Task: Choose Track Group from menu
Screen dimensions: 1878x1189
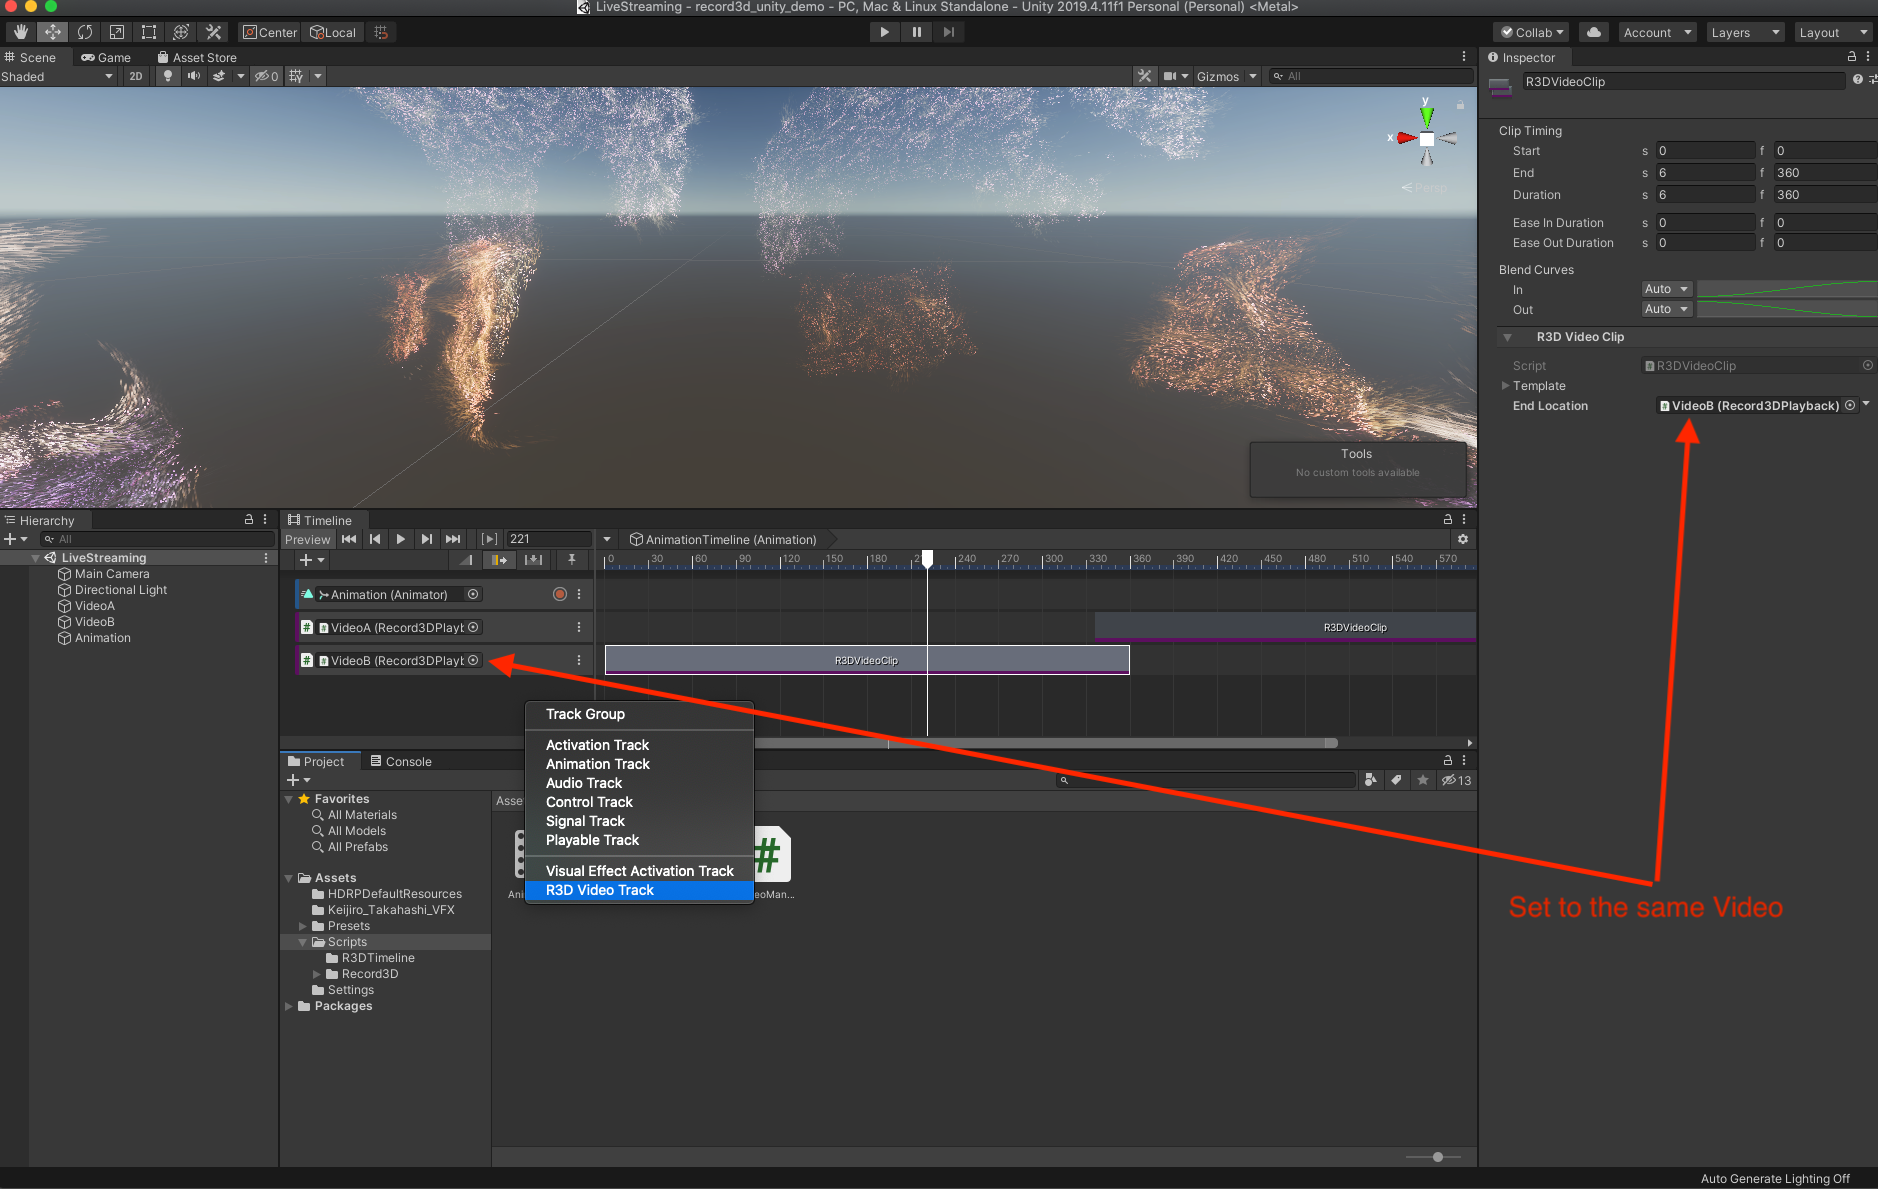Action: coord(639,714)
